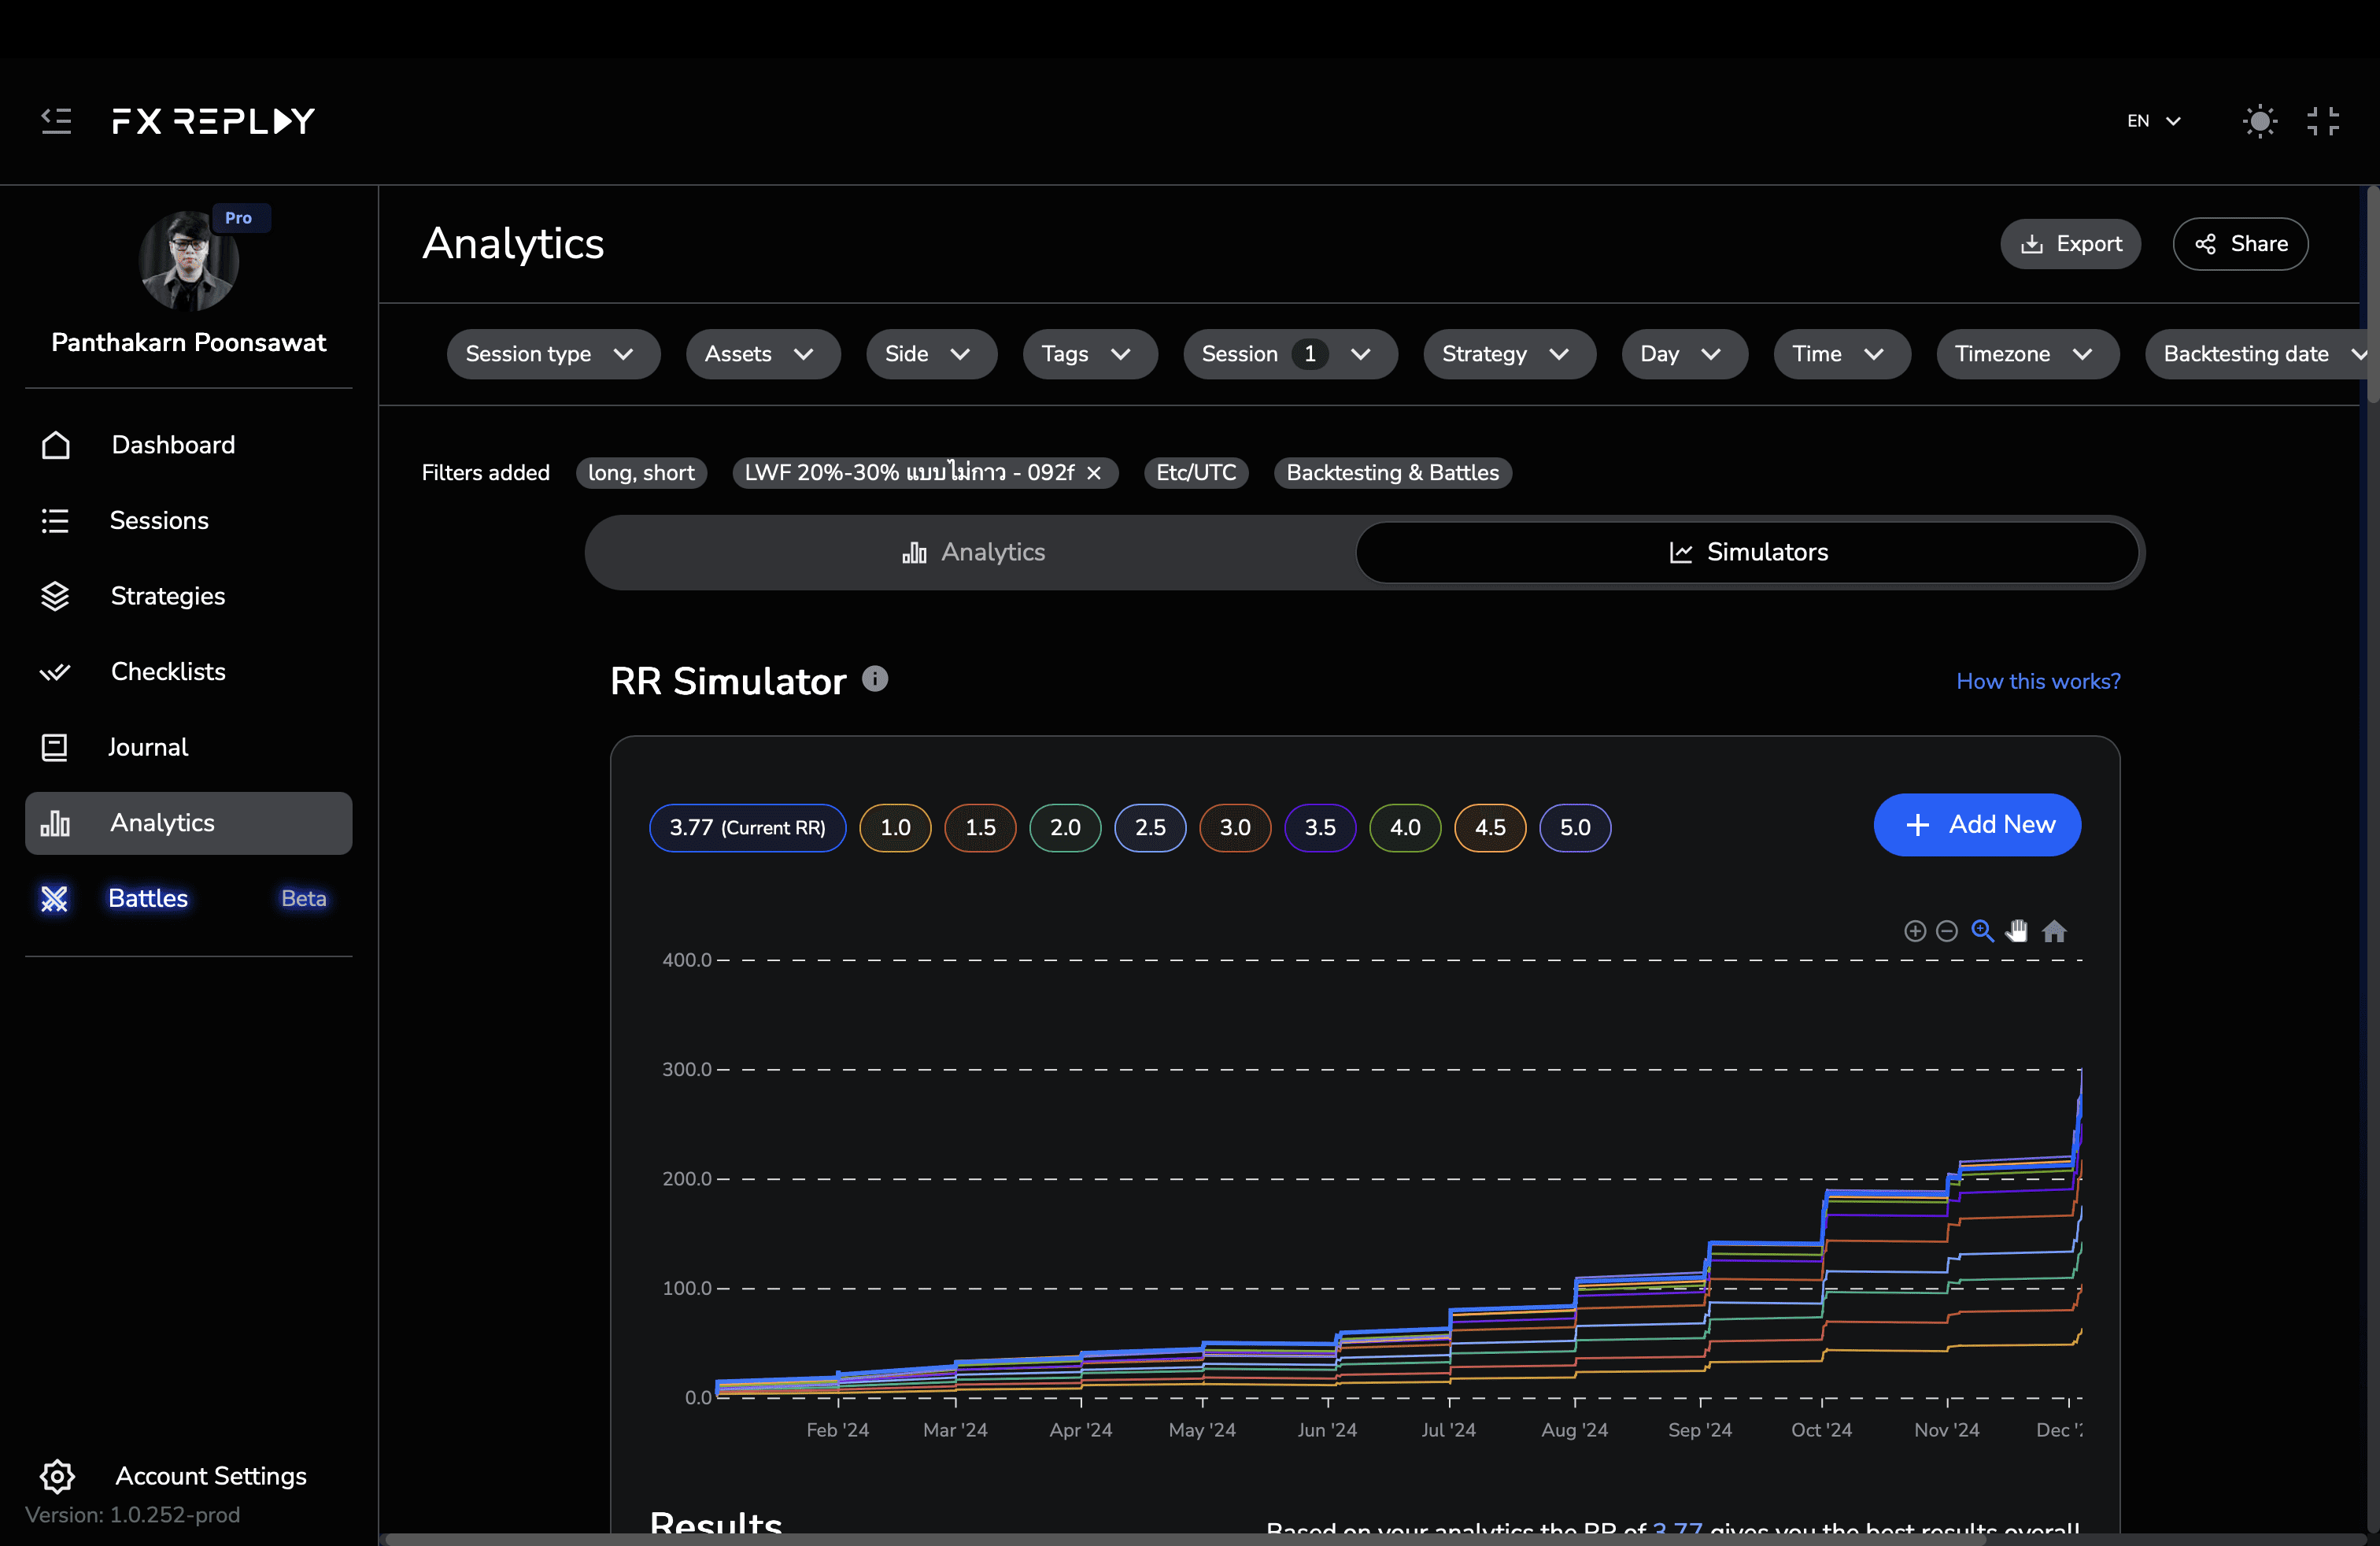Open RR Simulator info icon

click(875, 679)
